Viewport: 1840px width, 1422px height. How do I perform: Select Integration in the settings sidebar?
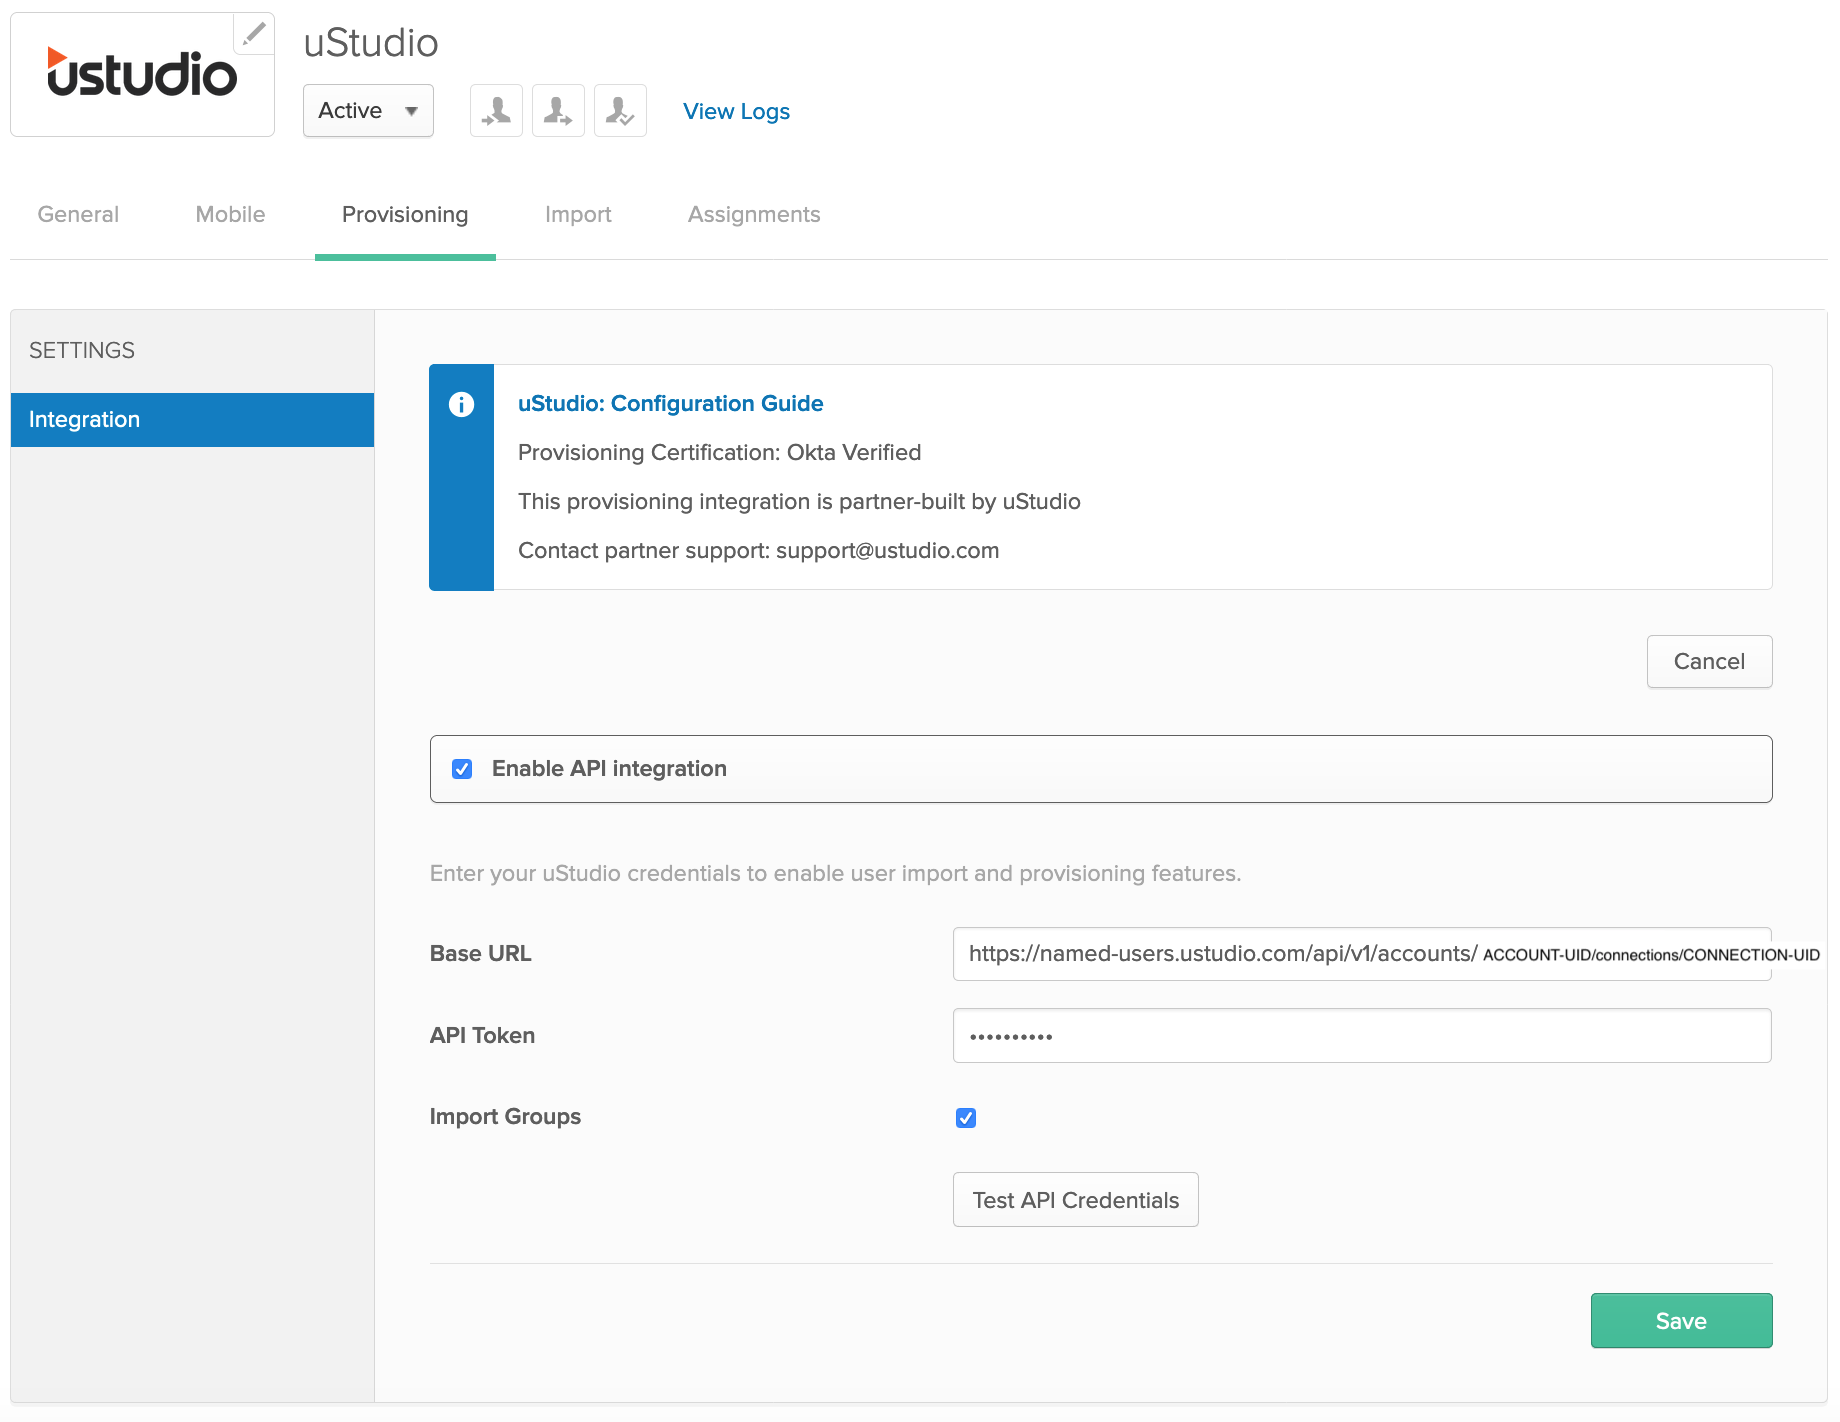192,420
